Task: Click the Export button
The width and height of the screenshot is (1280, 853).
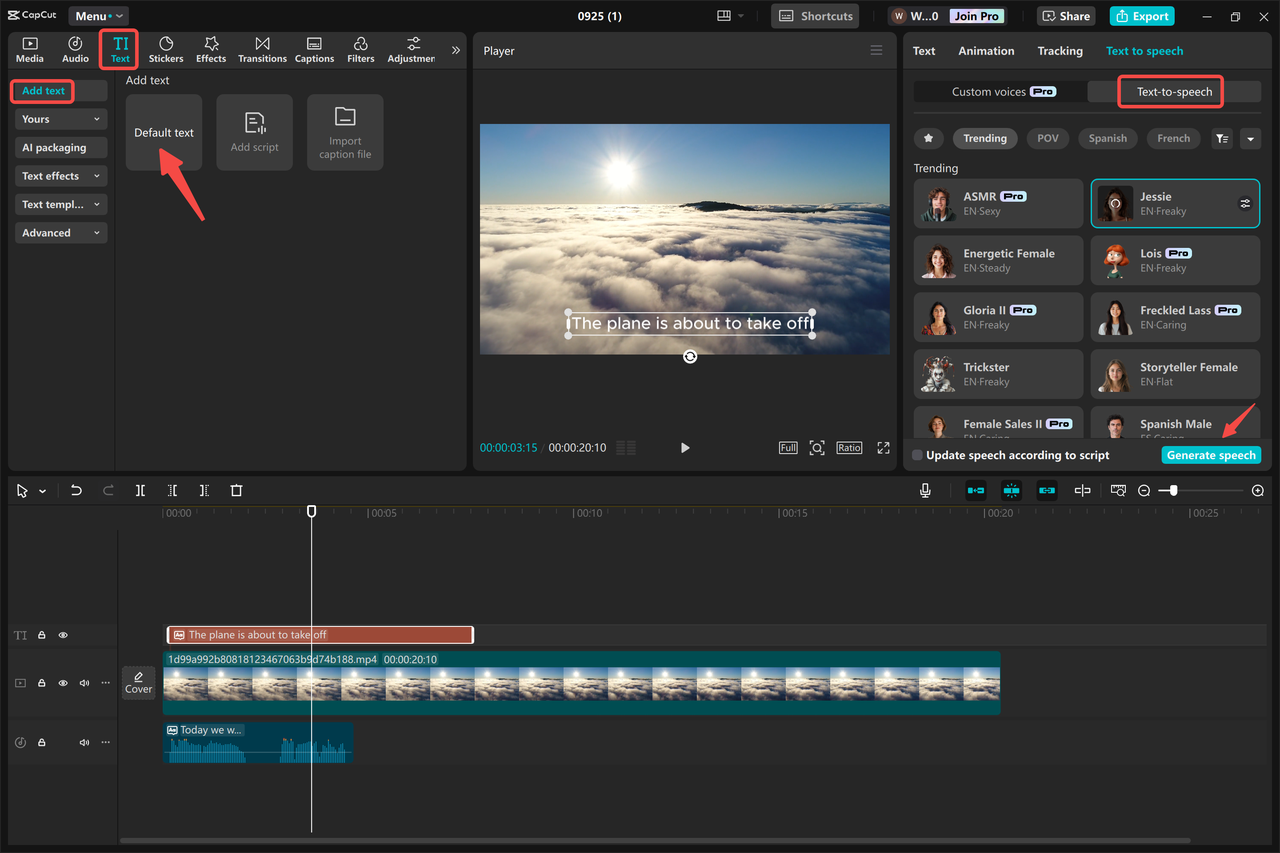Action: 1141,15
